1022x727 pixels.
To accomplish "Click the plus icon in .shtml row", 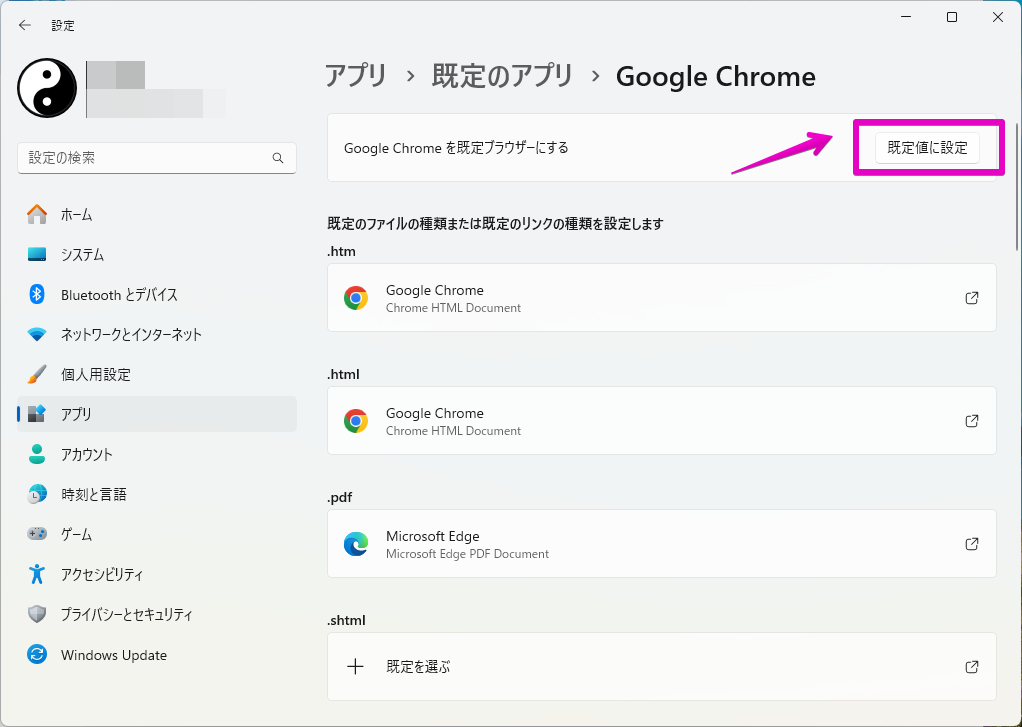I will (x=355, y=666).
